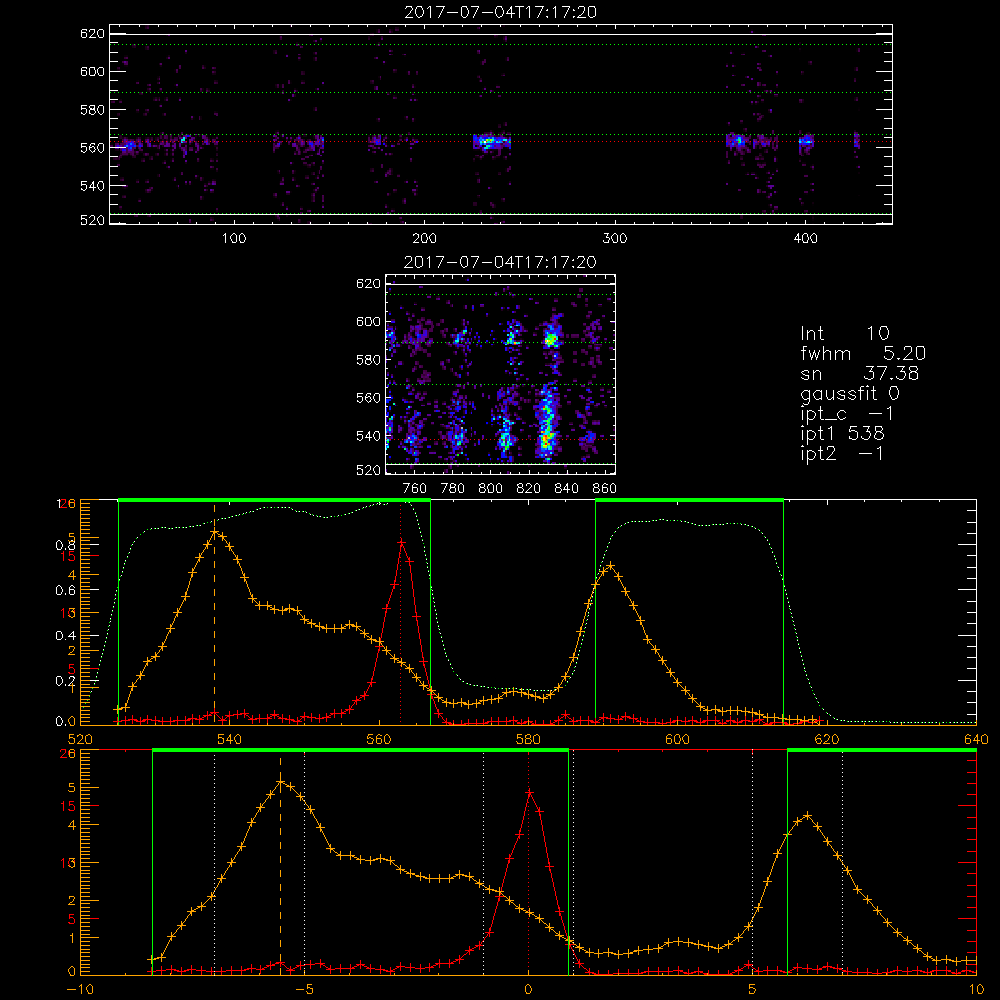
Task: Click the orange curve peak near 591 in upper profile
Action: (610, 565)
